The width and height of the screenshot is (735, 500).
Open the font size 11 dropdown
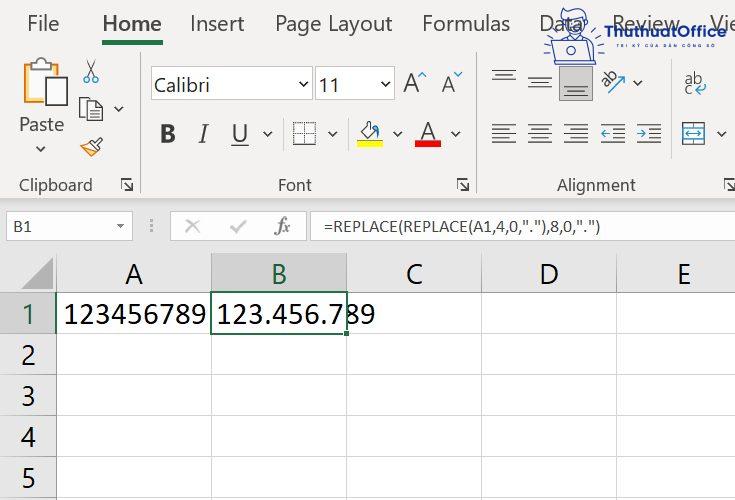pyautogui.click(x=385, y=84)
